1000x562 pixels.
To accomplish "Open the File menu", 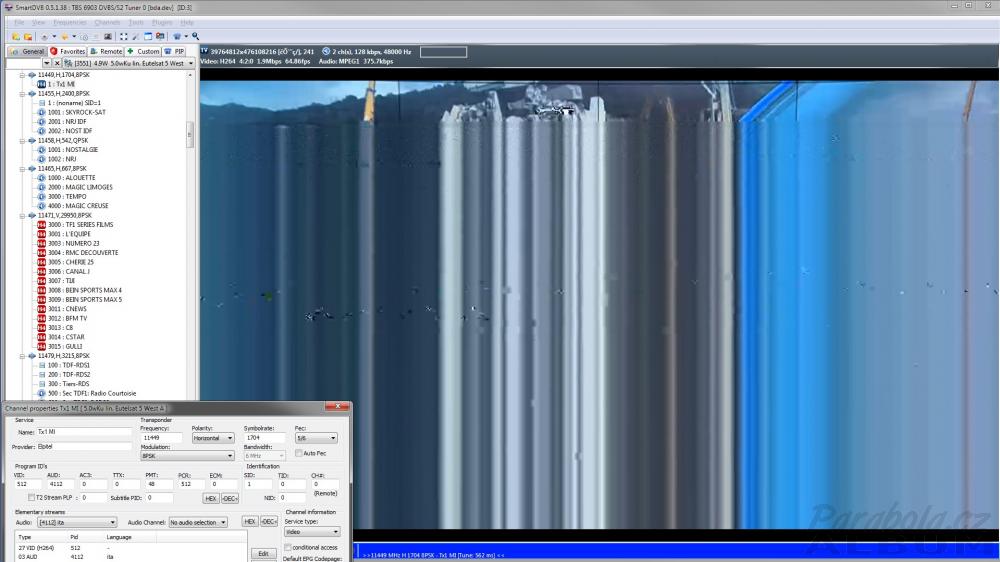I will click(19, 22).
